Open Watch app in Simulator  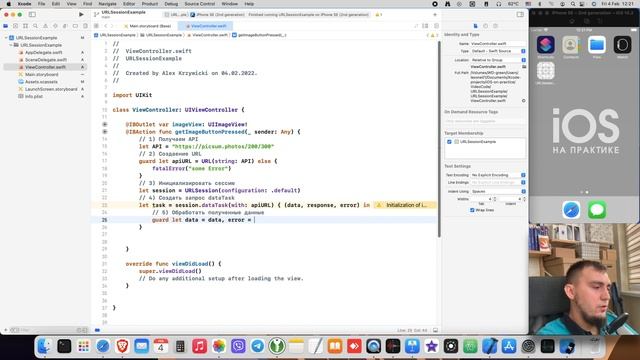point(622,44)
